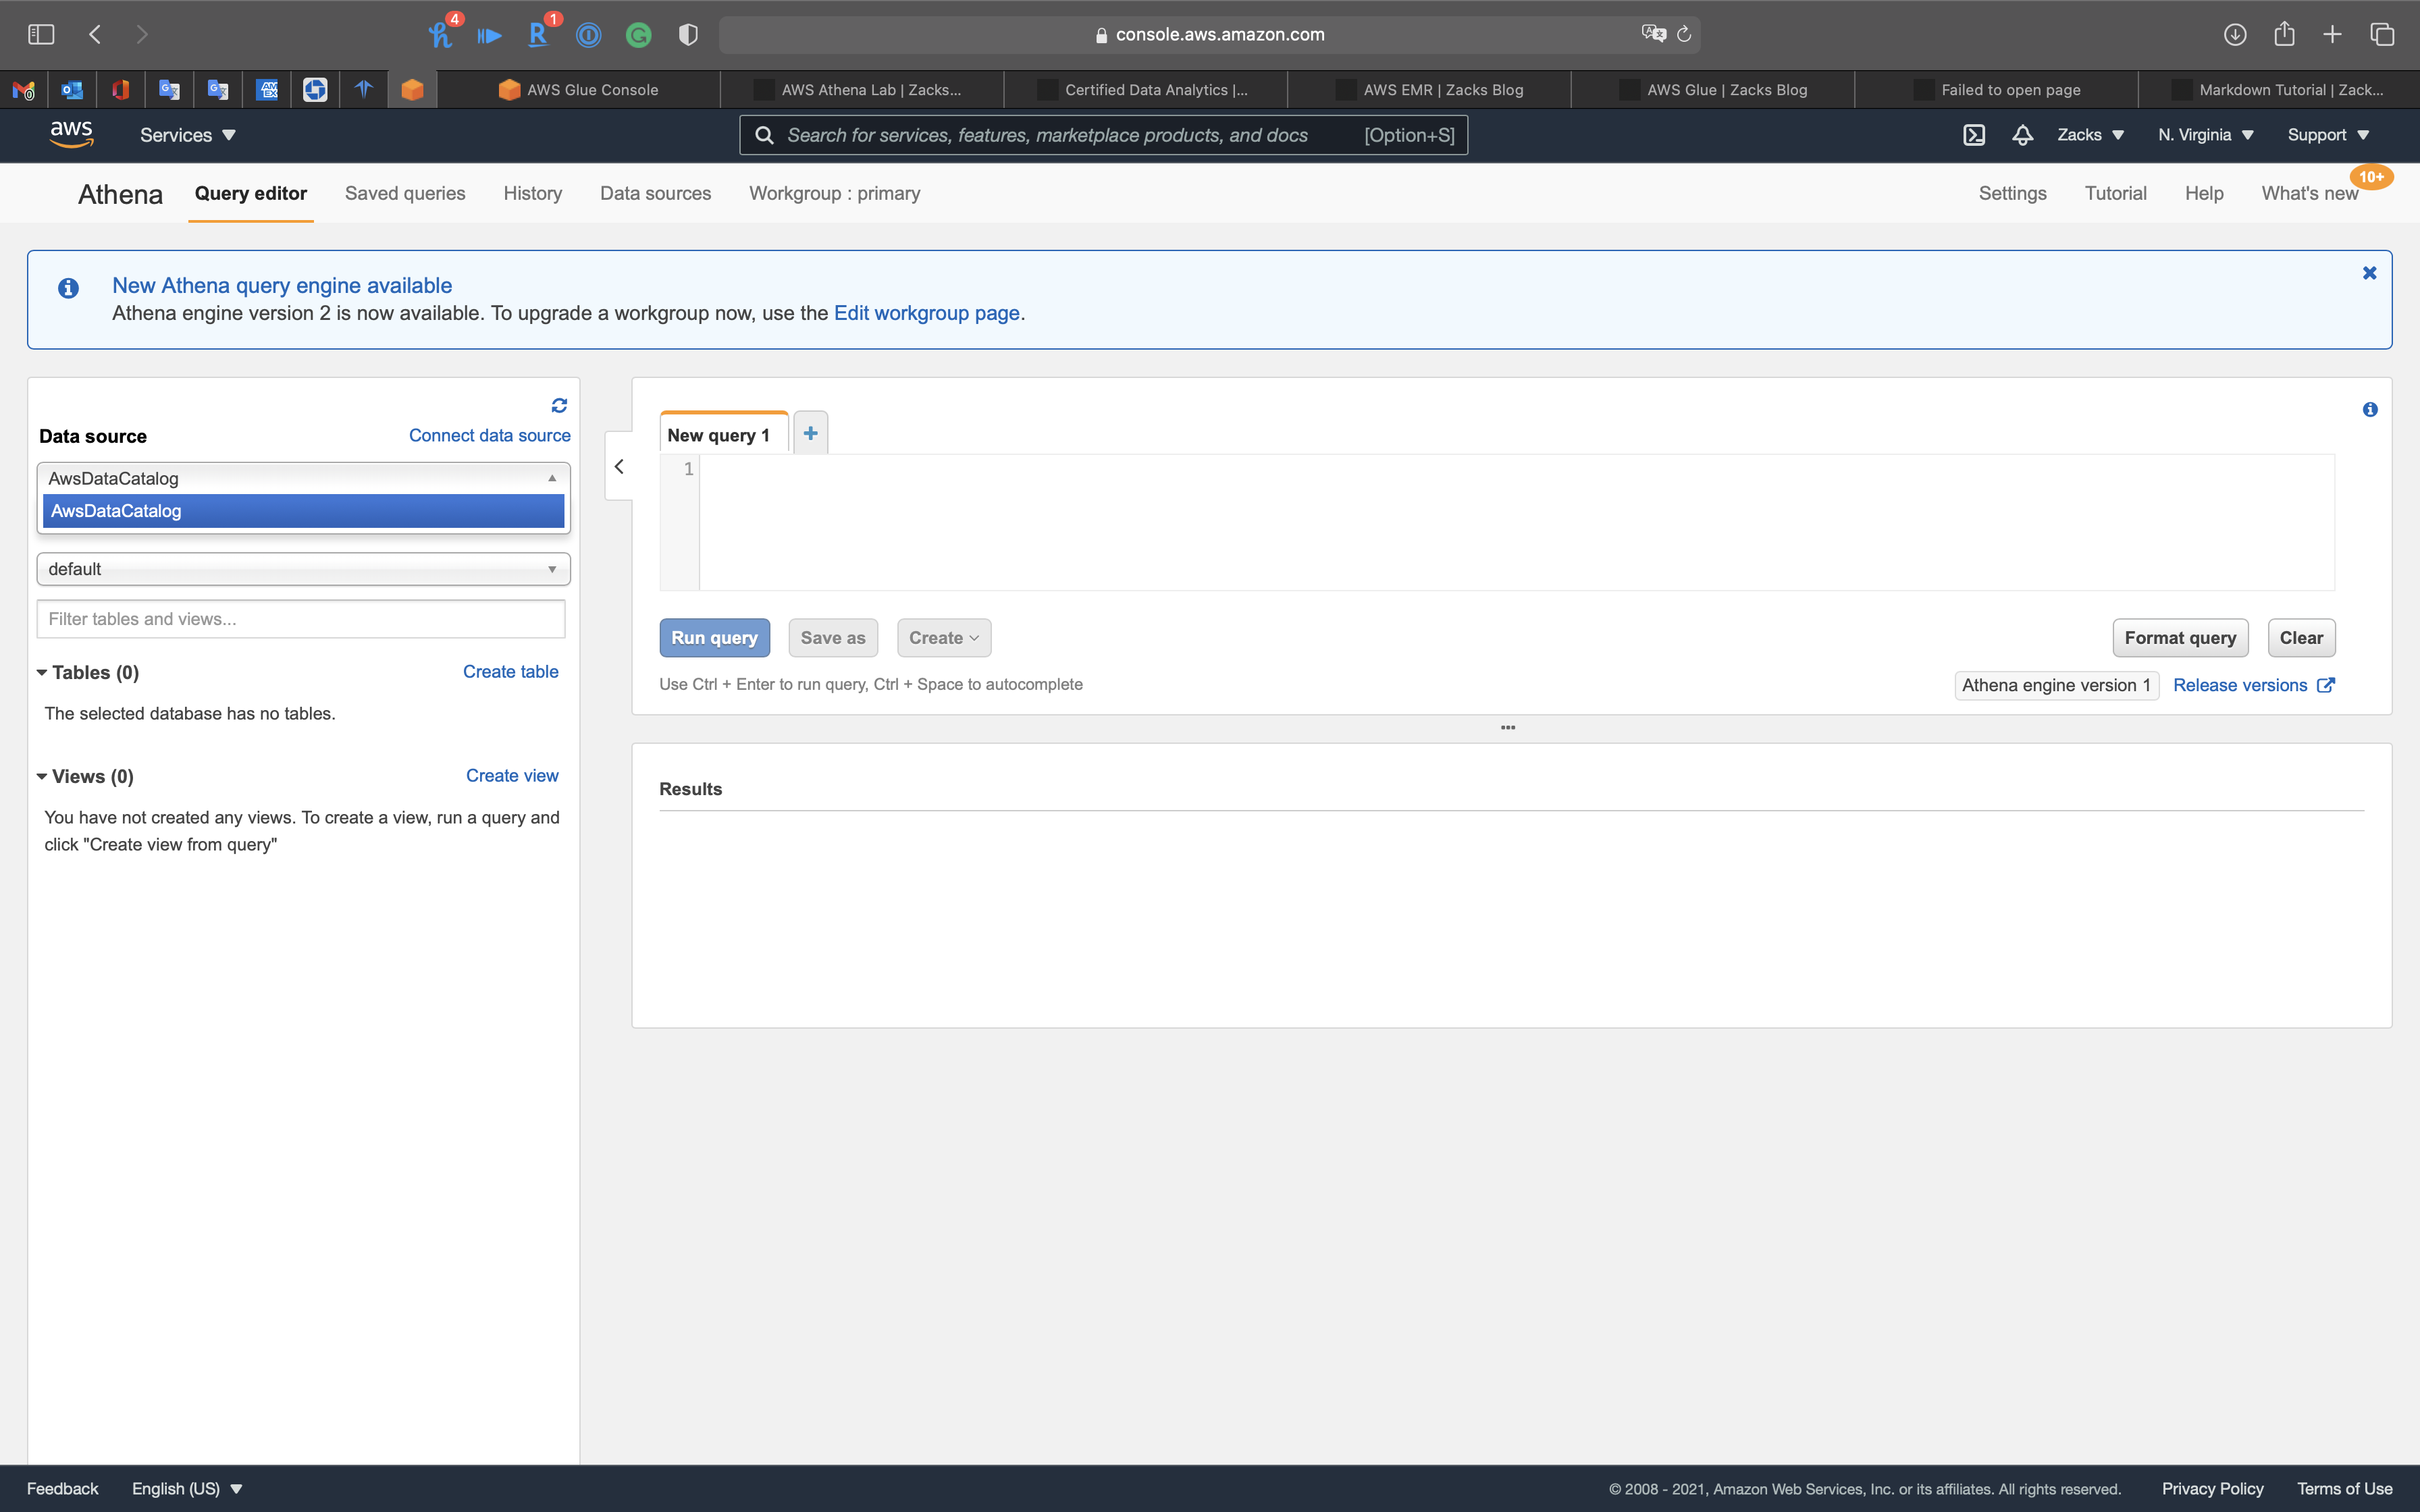The height and width of the screenshot is (1512, 2420).
Task: Open notifications bell icon
Action: pyautogui.click(x=2022, y=135)
